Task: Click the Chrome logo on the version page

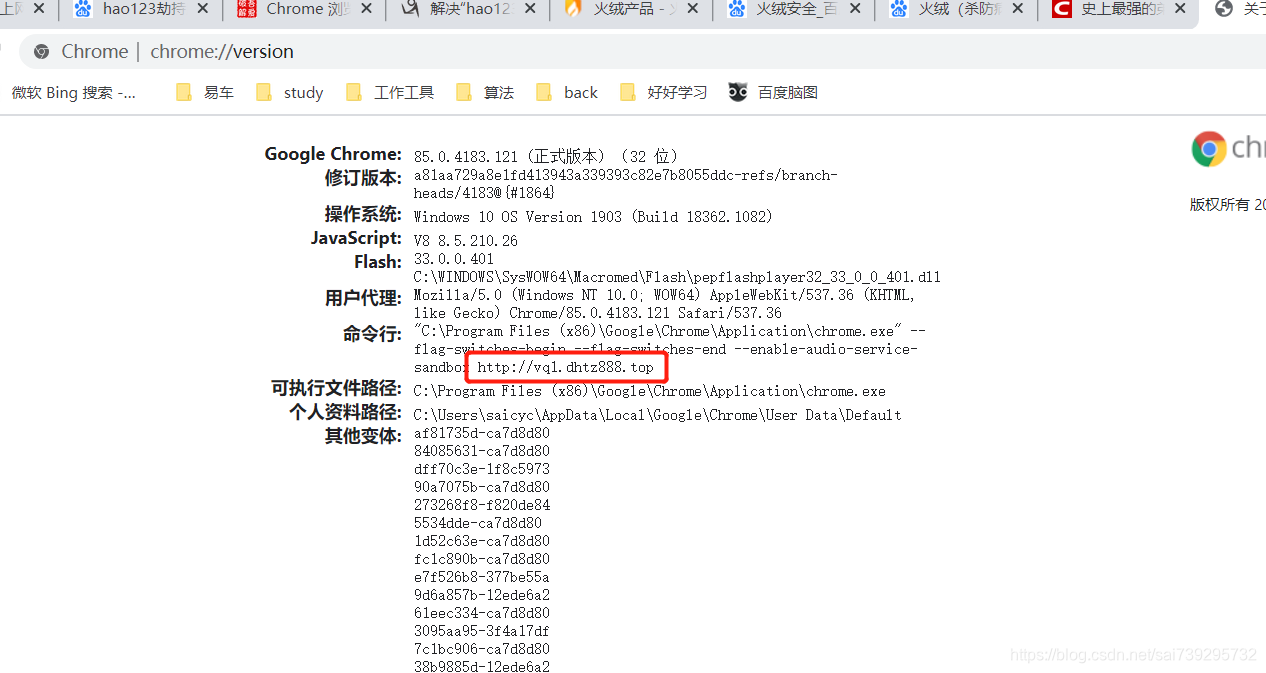Action: tap(1209, 149)
